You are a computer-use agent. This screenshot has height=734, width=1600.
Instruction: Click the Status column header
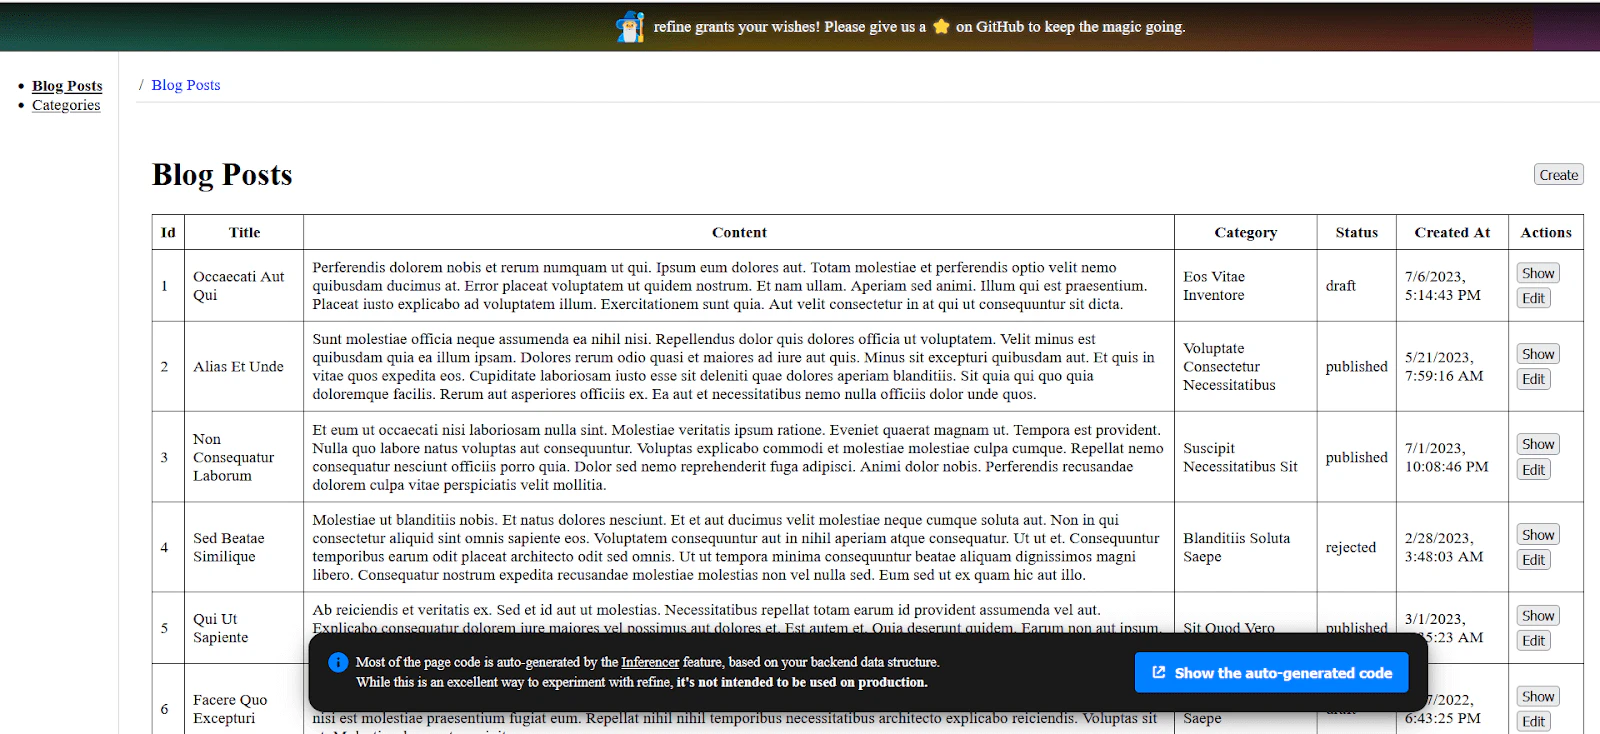[1357, 232]
